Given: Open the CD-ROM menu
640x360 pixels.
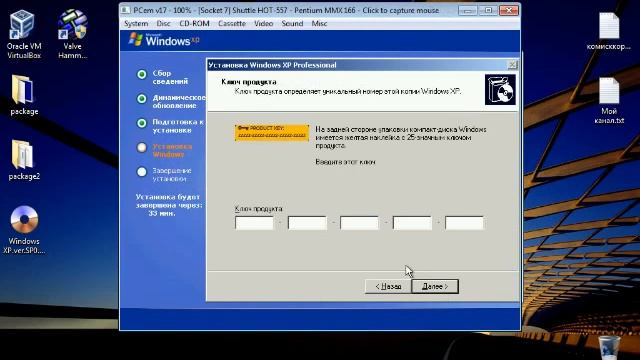Looking at the screenshot, I should tap(194, 24).
